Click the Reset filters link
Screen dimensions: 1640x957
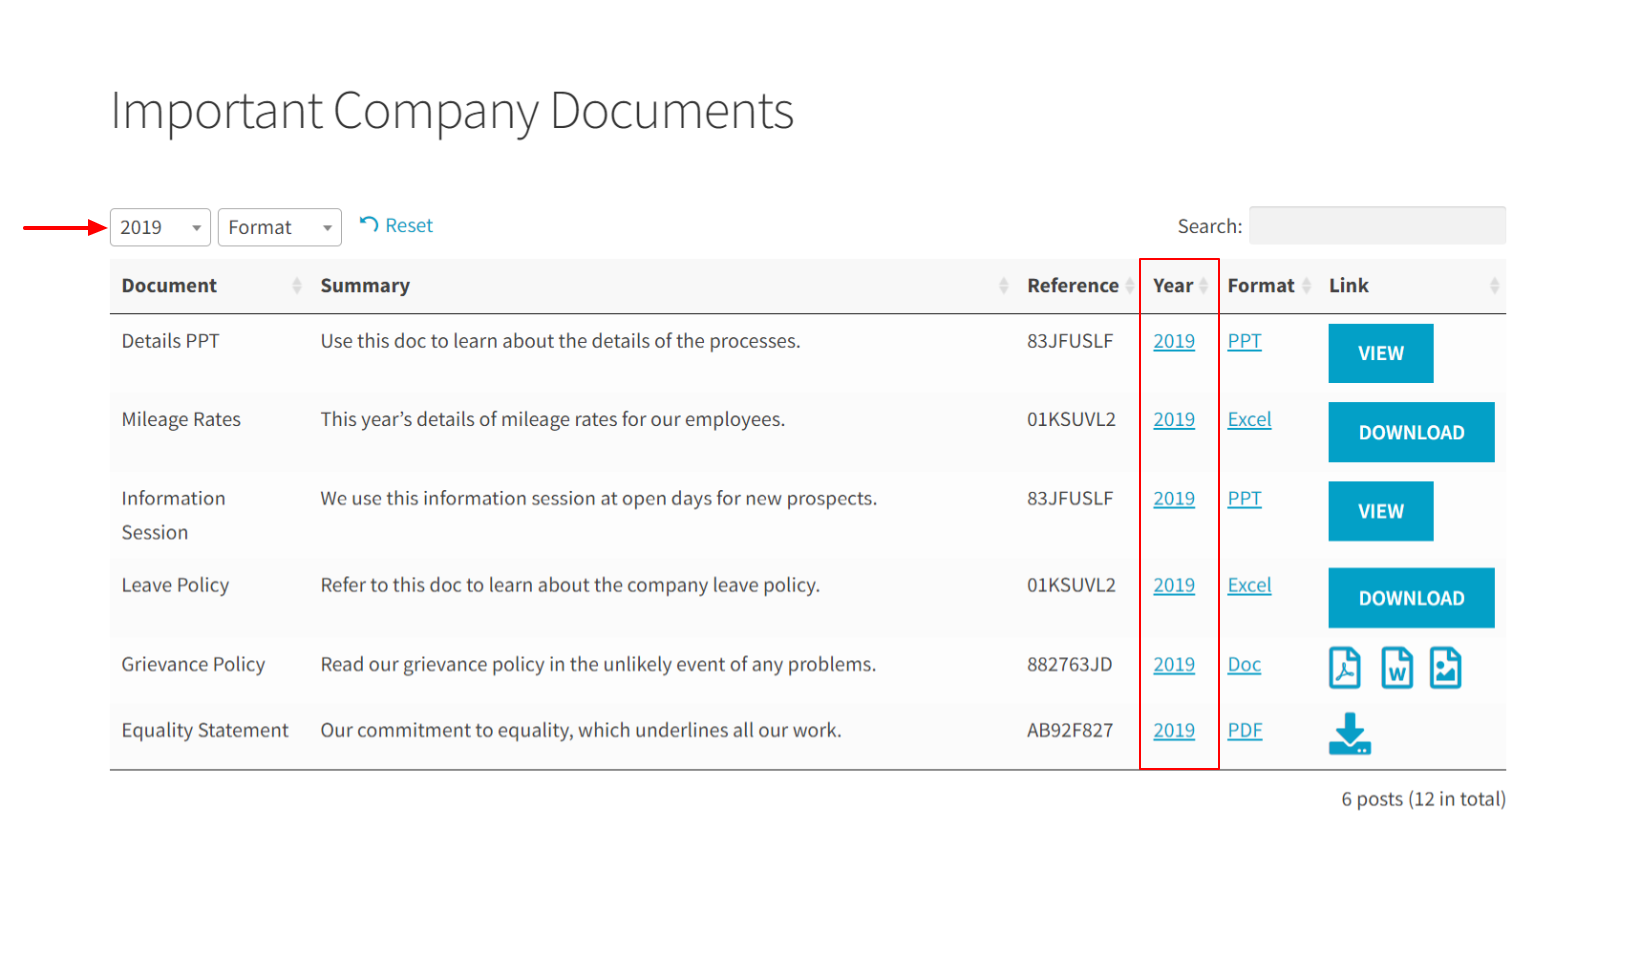tap(397, 225)
